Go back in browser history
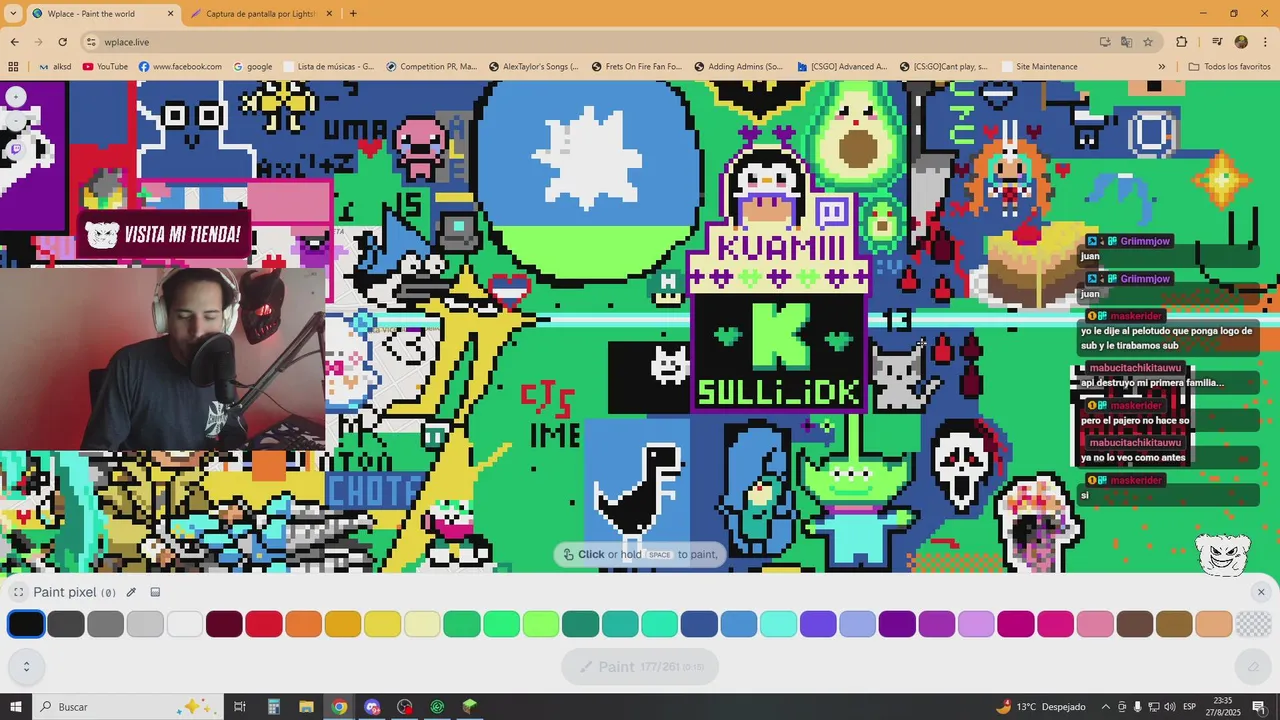 (14, 42)
